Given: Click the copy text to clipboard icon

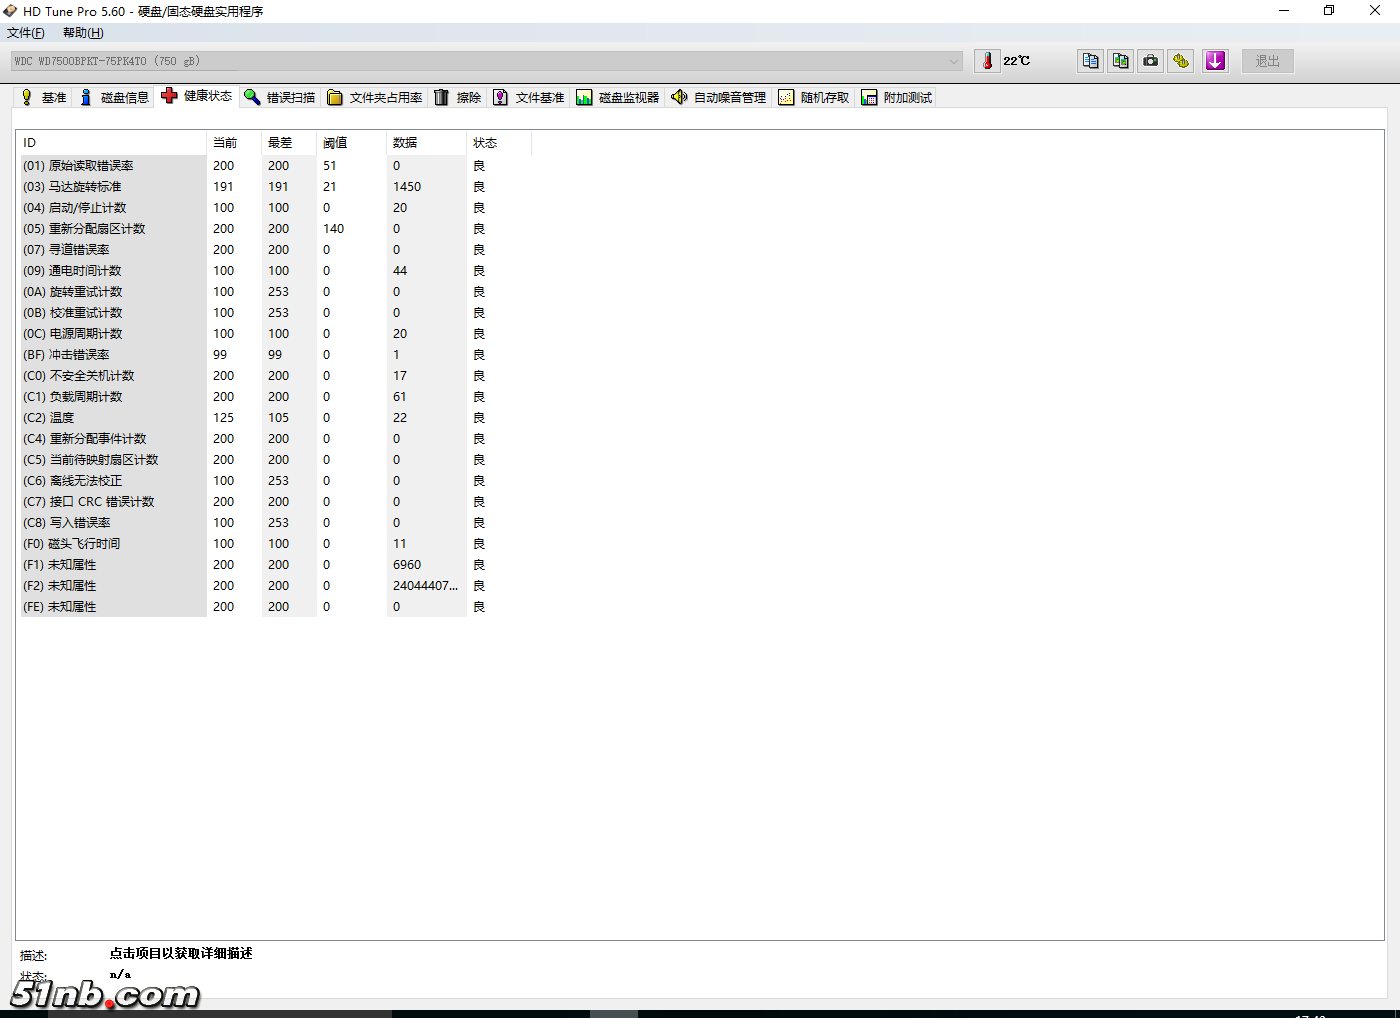Looking at the screenshot, I should point(1090,61).
